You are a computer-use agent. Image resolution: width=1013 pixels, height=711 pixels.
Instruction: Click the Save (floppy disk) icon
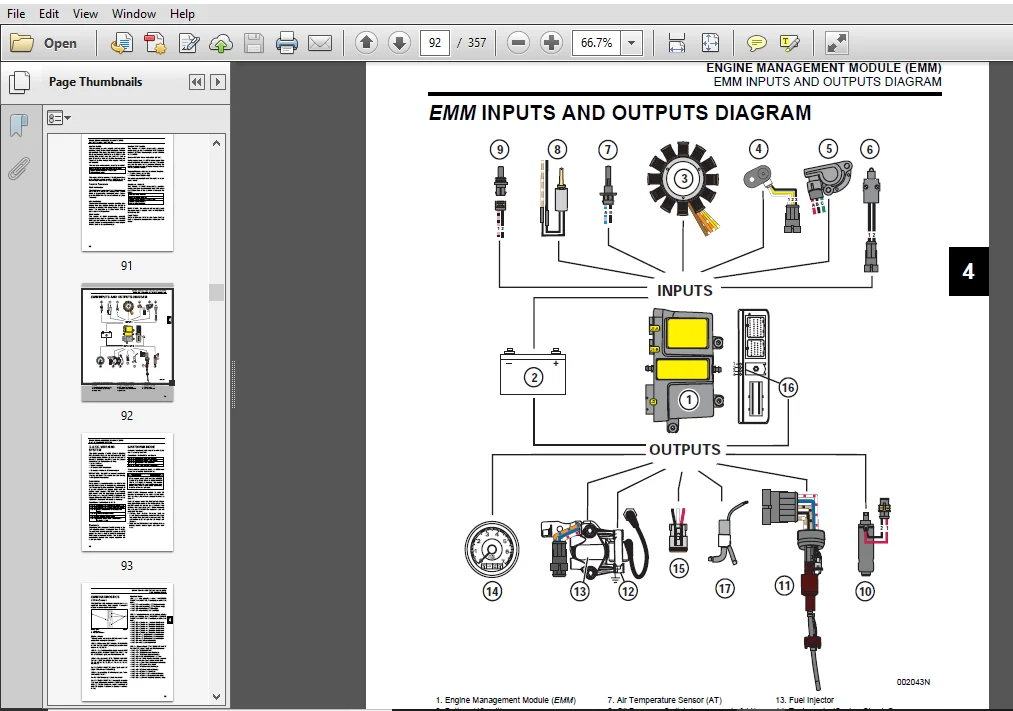click(x=254, y=43)
